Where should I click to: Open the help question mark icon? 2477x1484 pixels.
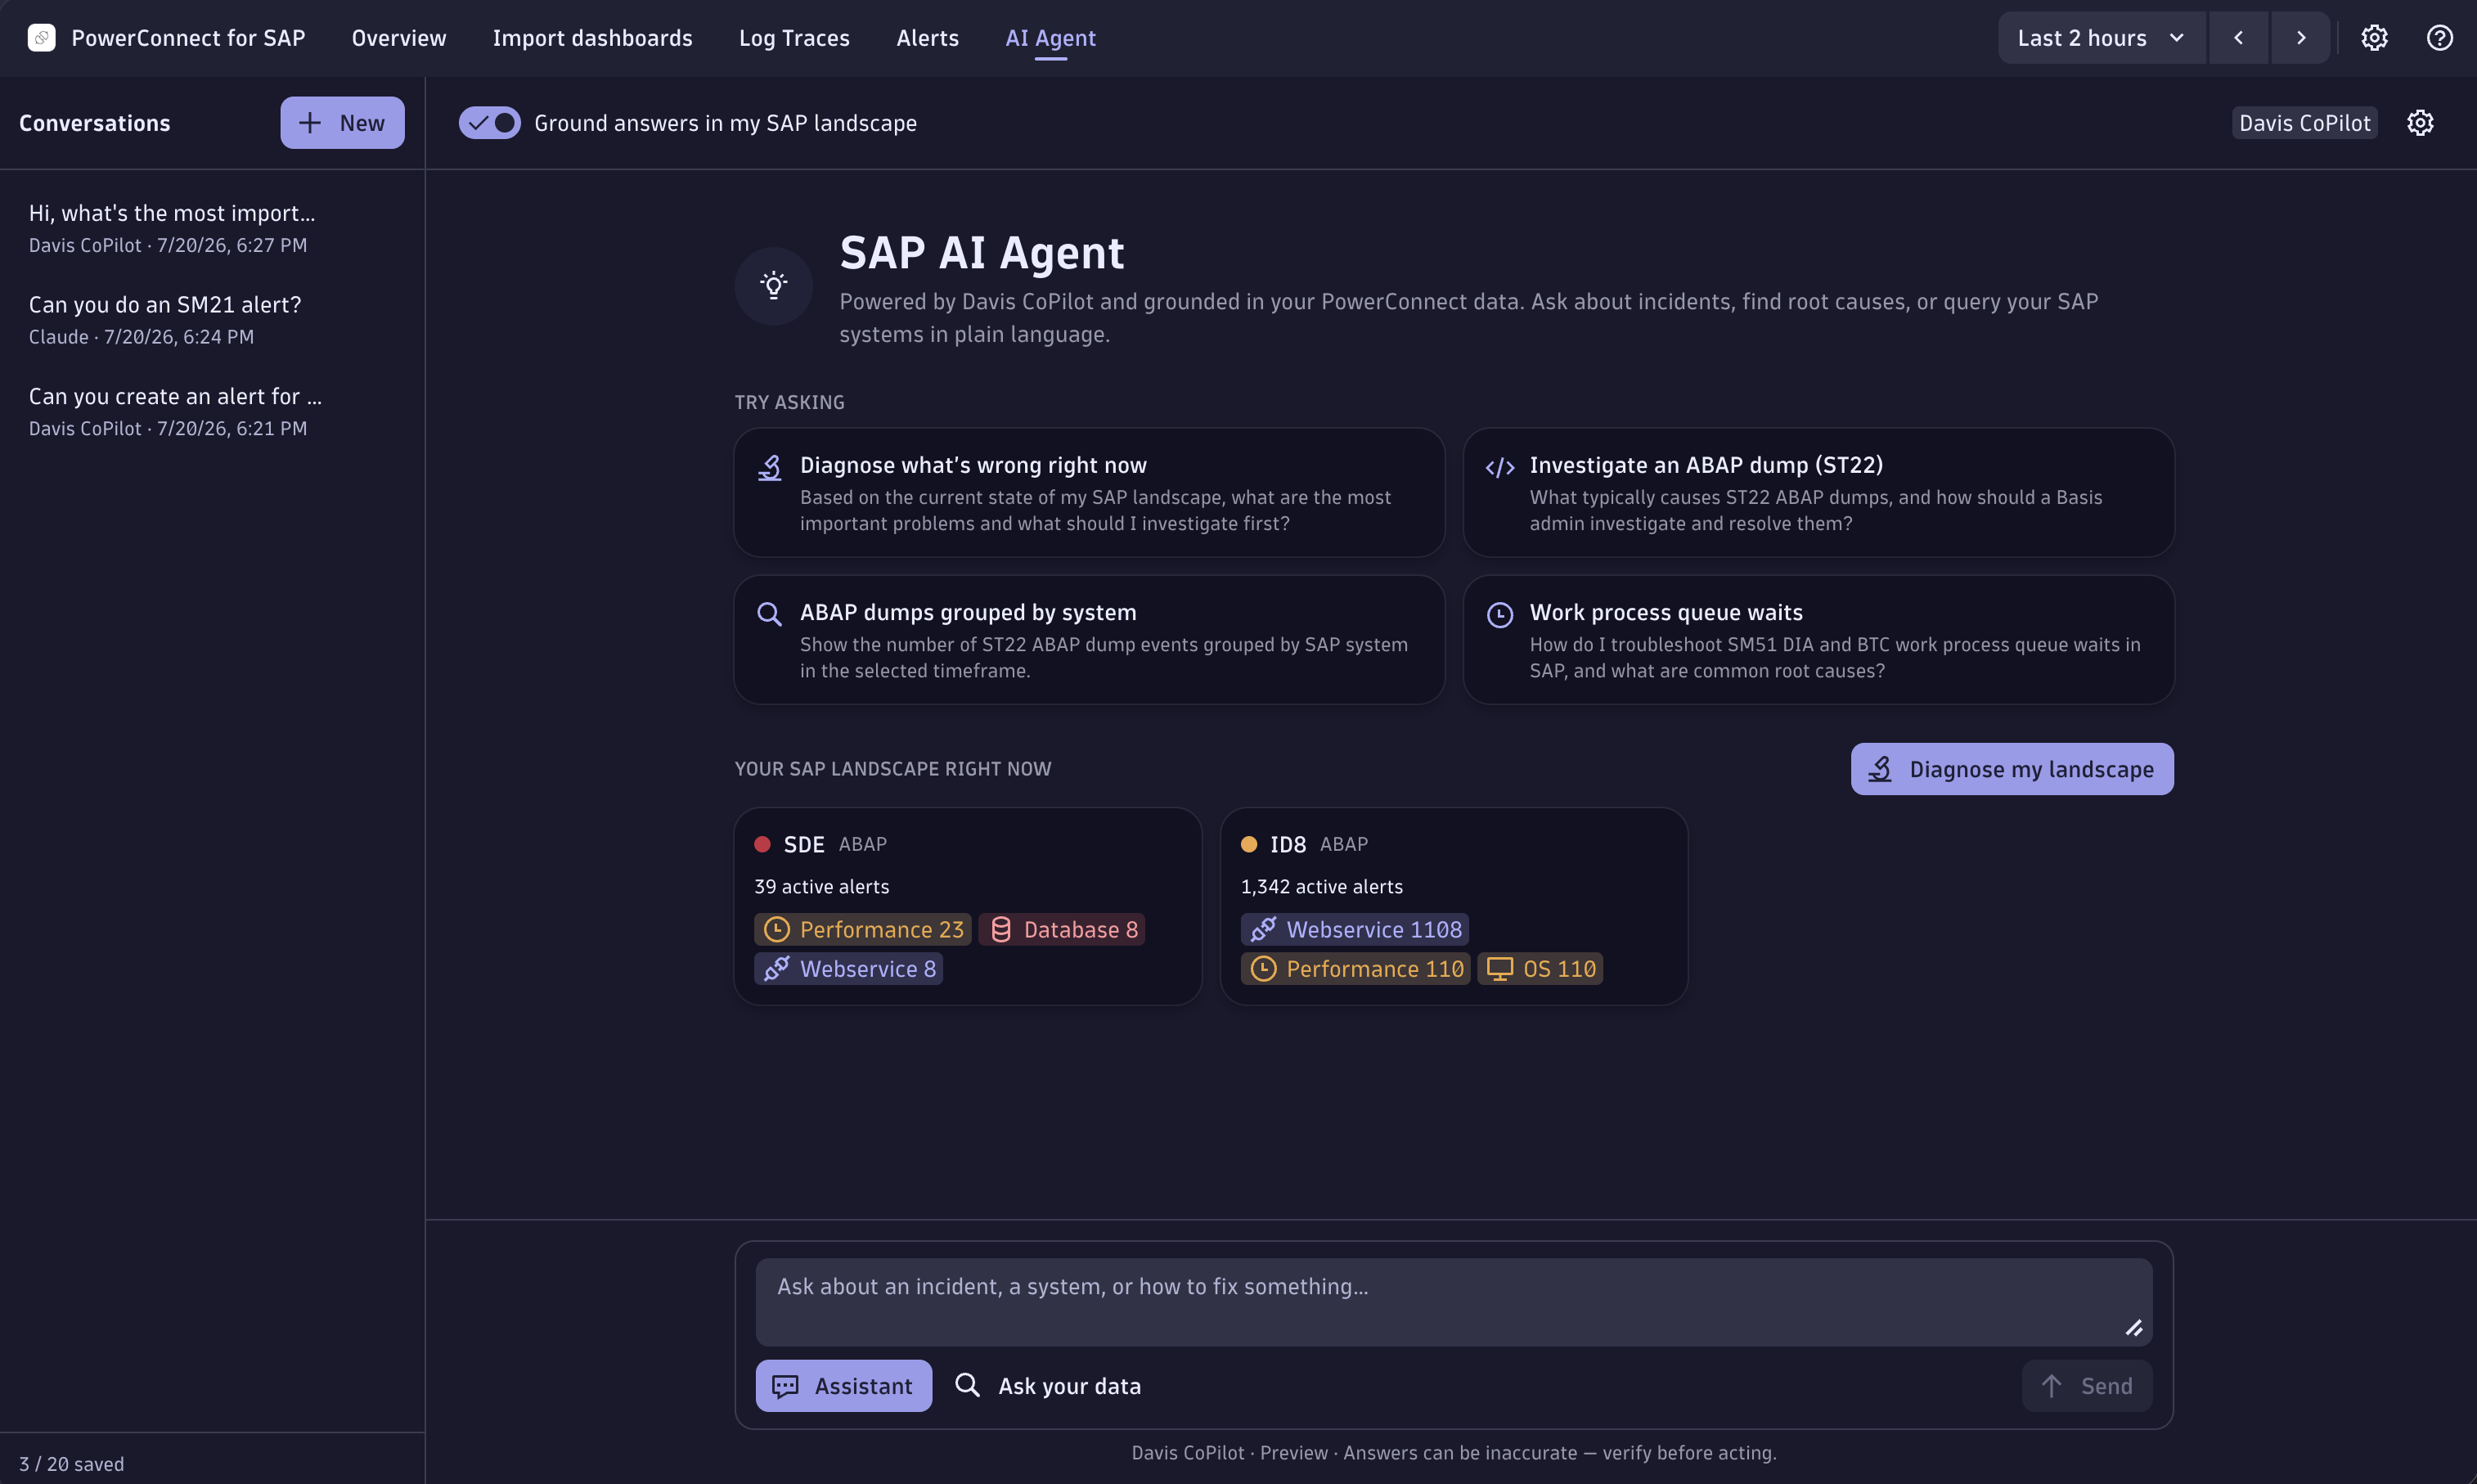coord(2439,38)
